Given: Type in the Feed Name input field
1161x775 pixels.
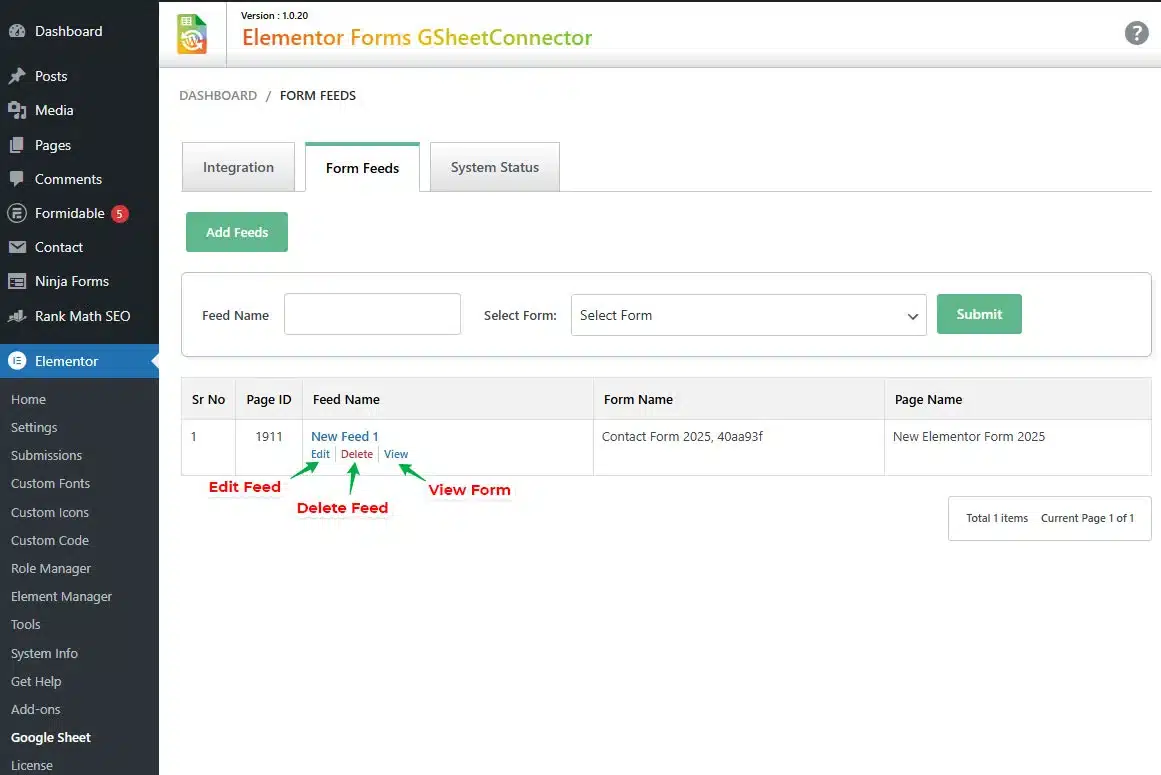Looking at the screenshot, I should click(x=372, y=314).
